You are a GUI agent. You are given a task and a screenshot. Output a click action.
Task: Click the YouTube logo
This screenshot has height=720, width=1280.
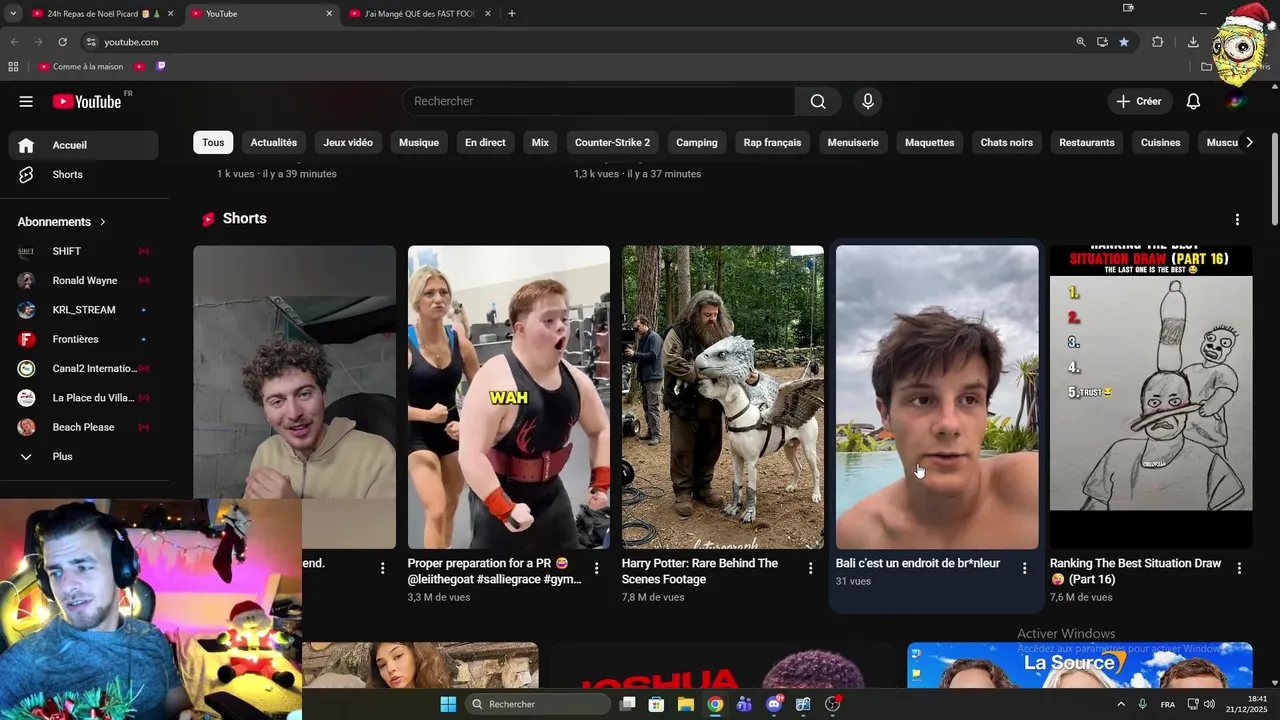coord(87,101)
